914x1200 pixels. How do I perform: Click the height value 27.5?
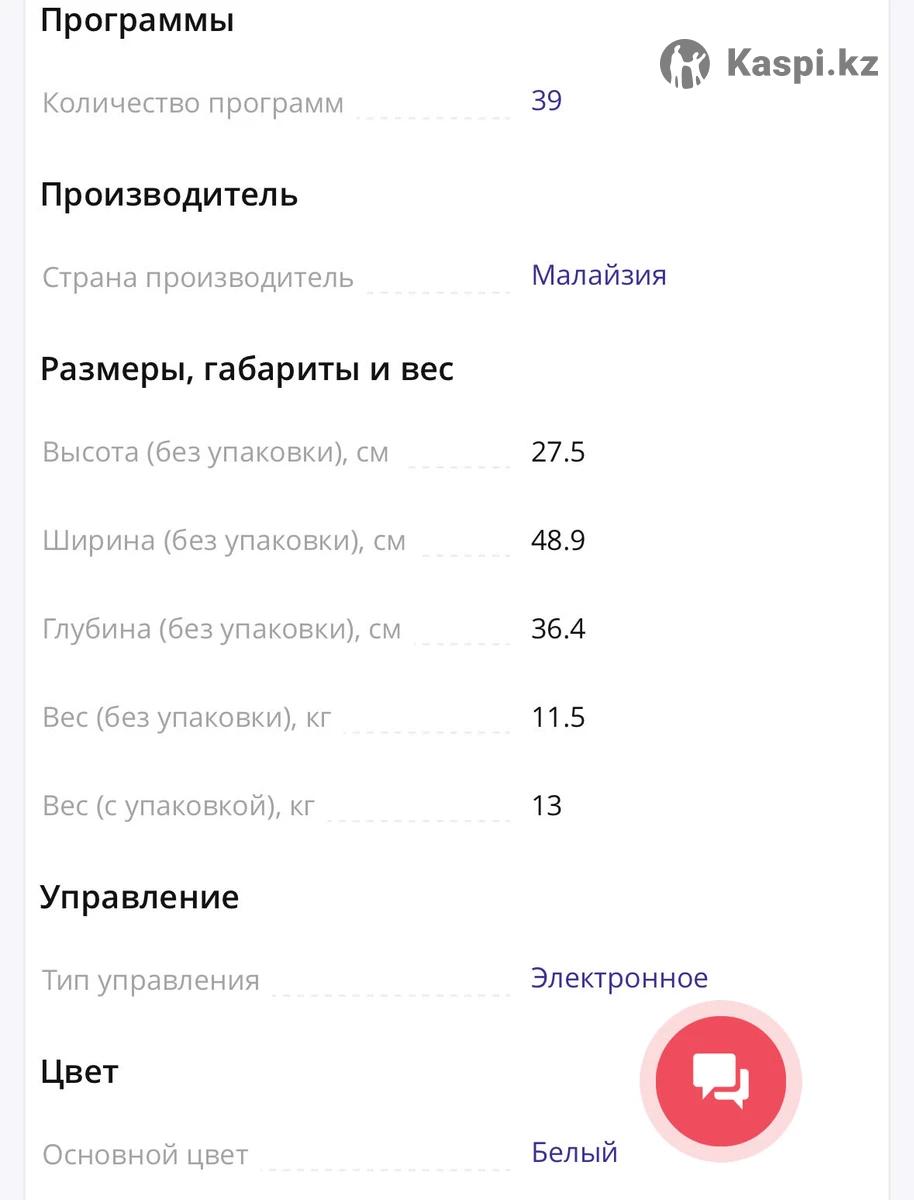(558, 453)
